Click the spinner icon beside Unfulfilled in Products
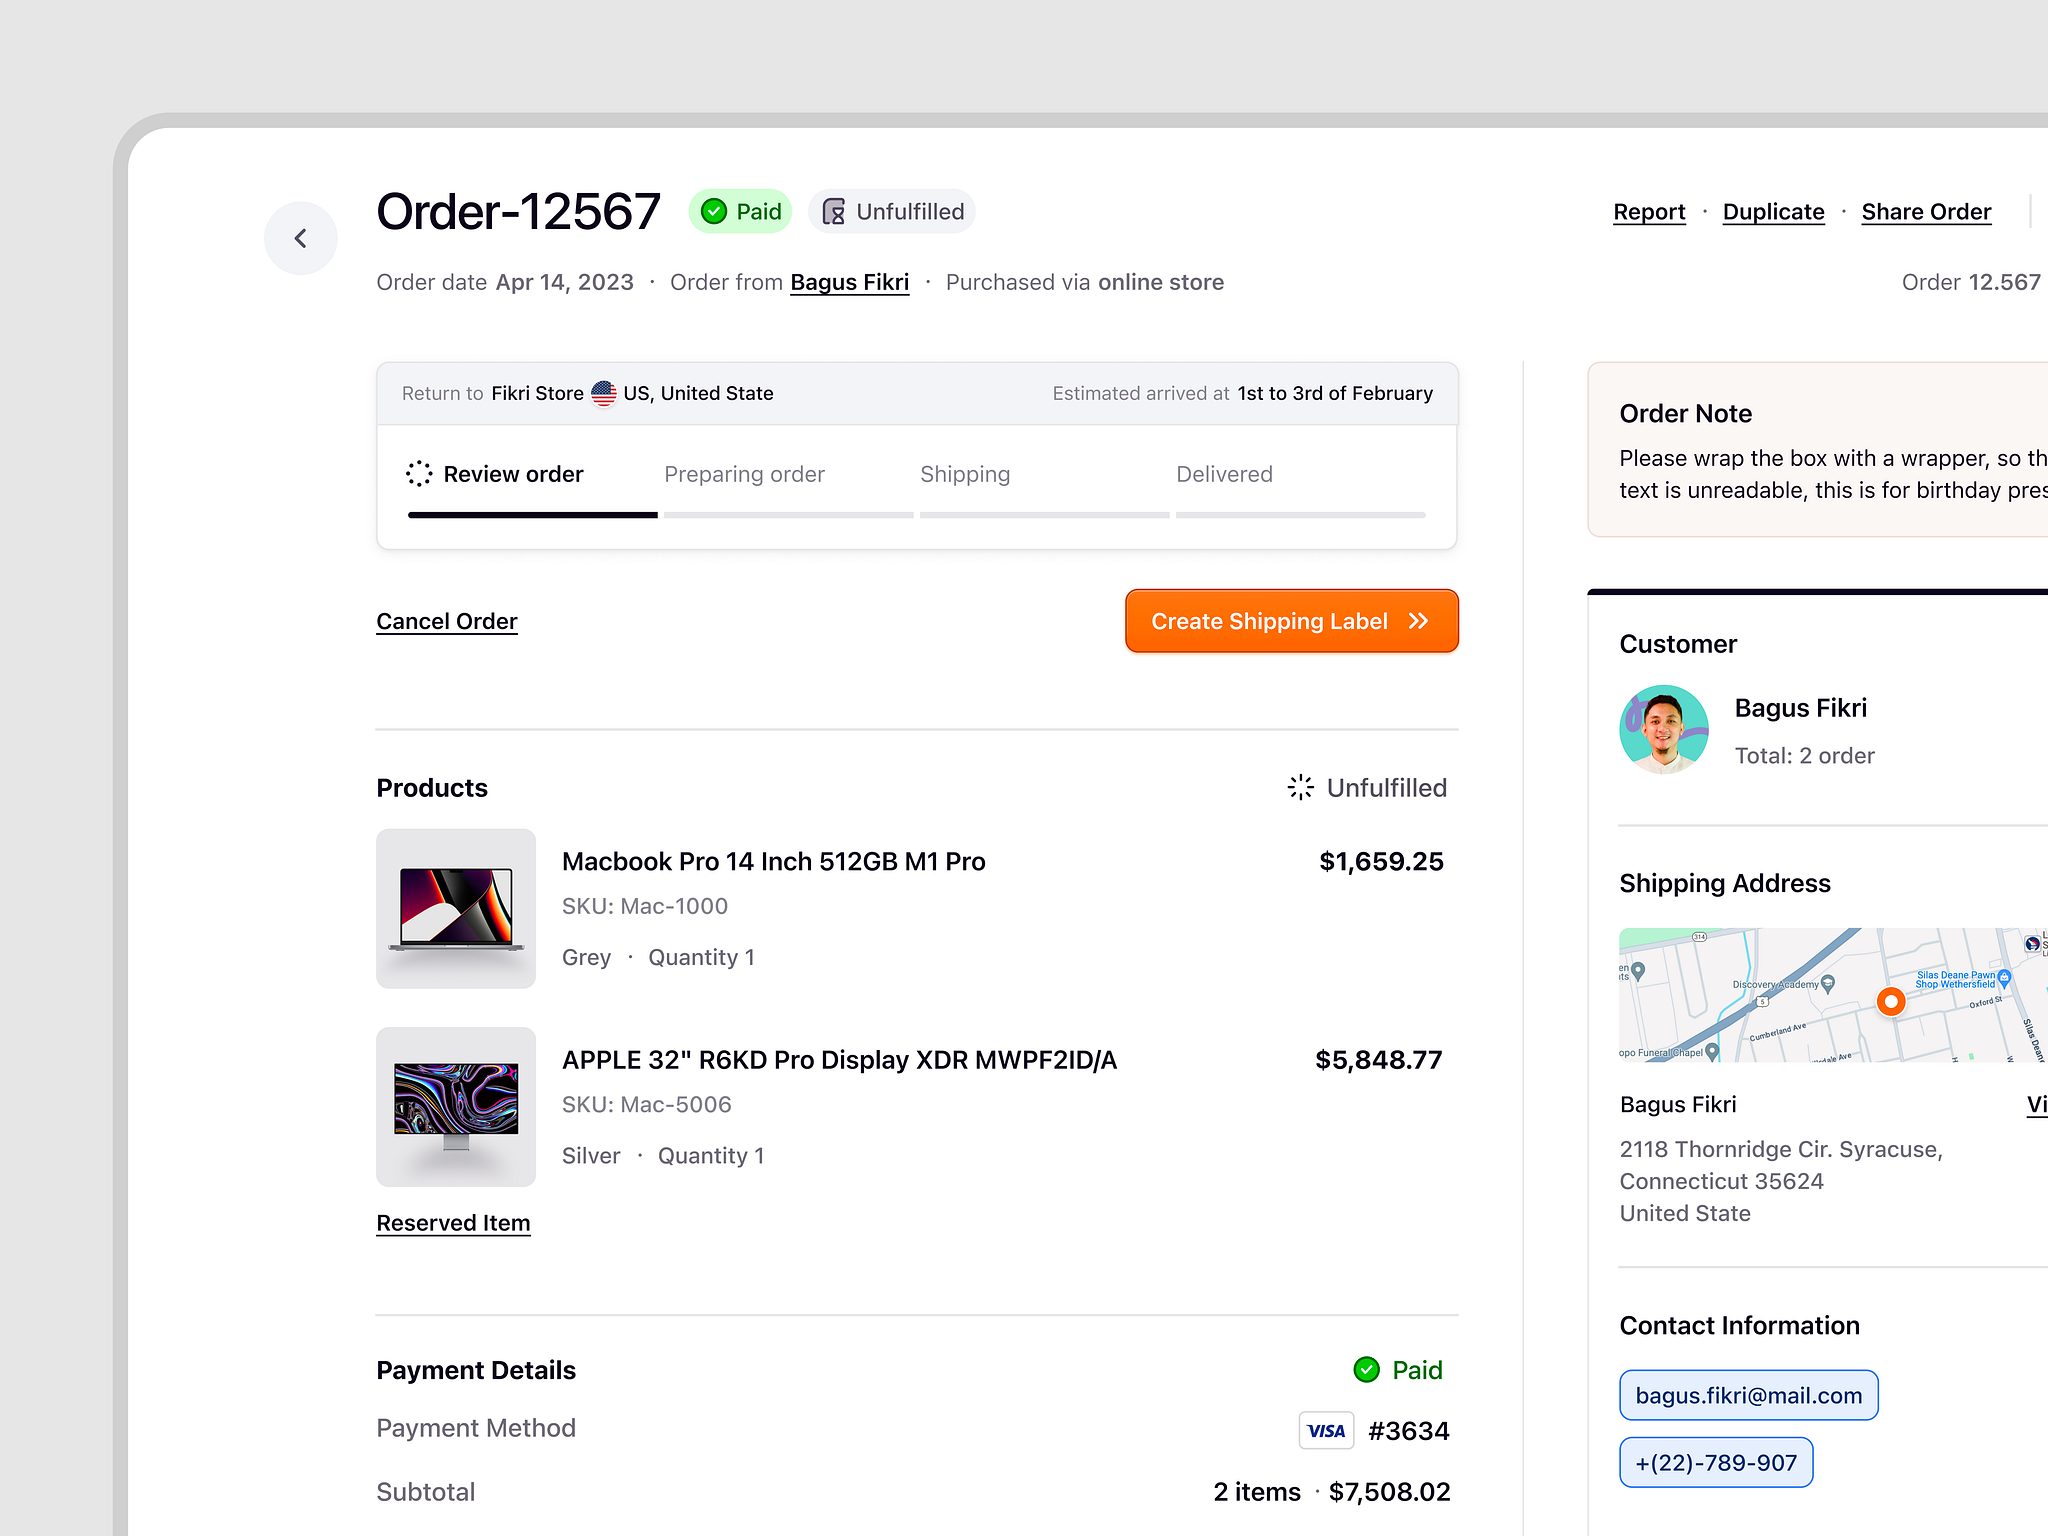This screenshot has height=1536, width=2048. (1300, 787)
